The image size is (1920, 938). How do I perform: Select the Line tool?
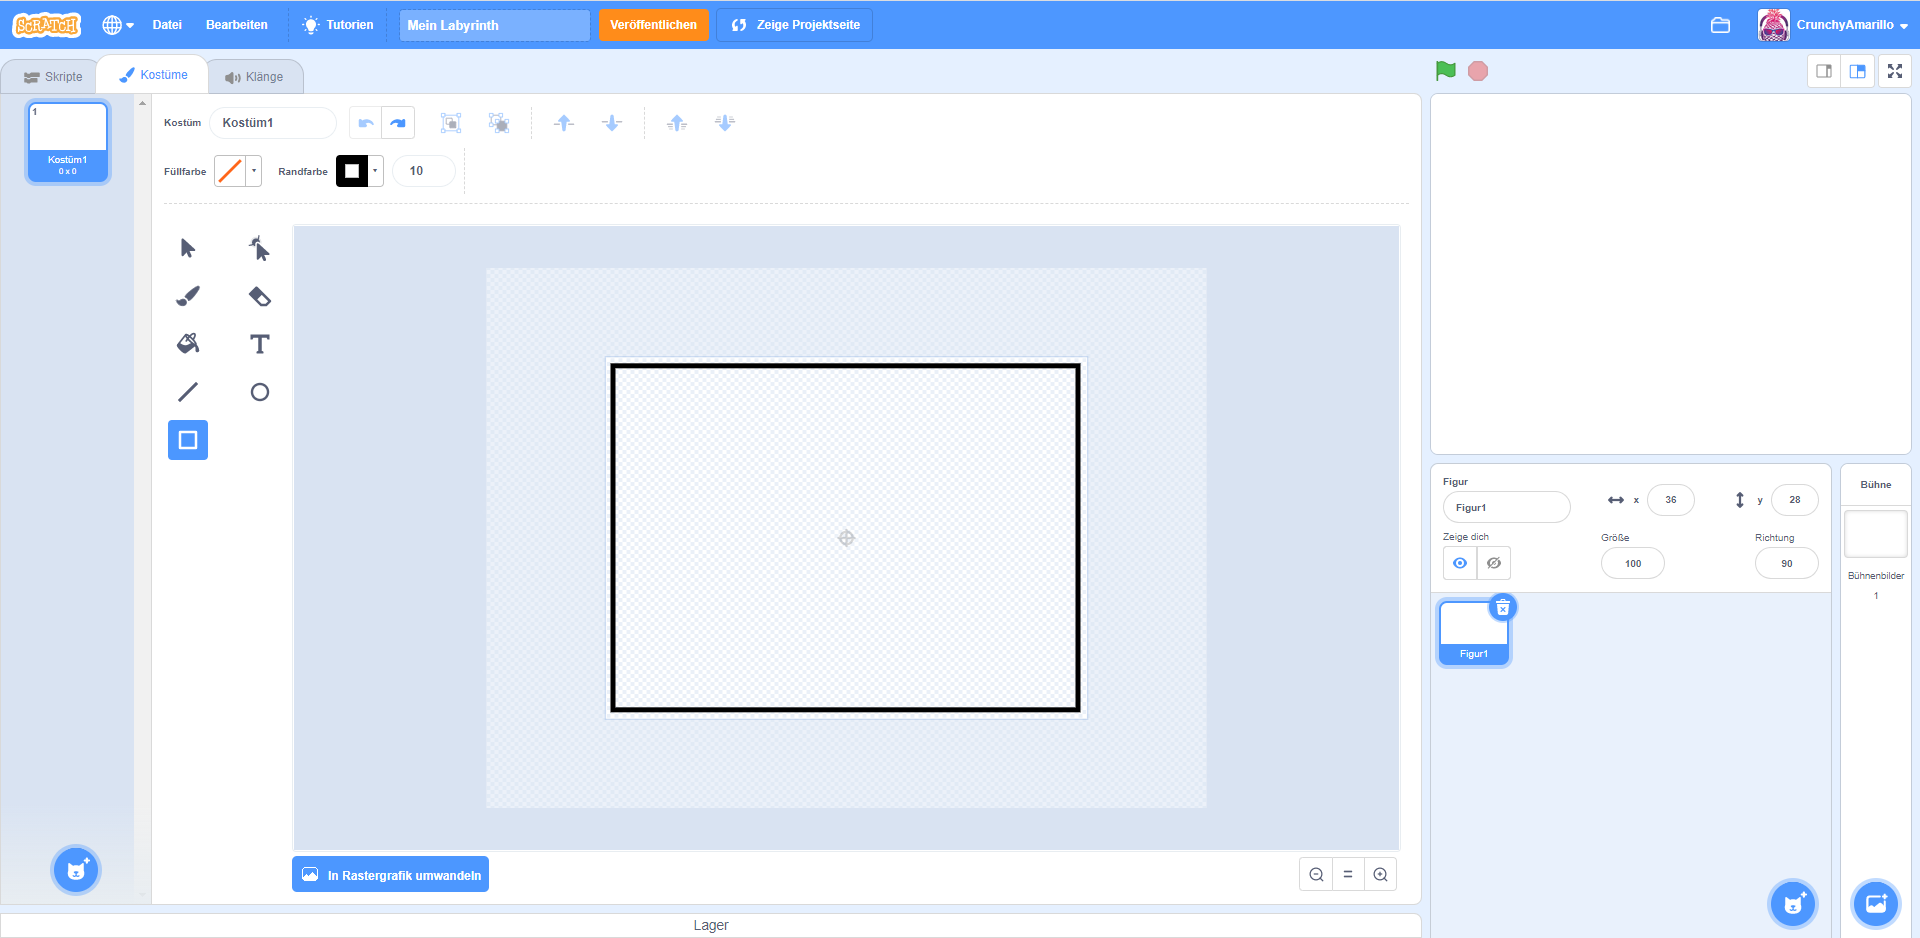coord(188,392)
